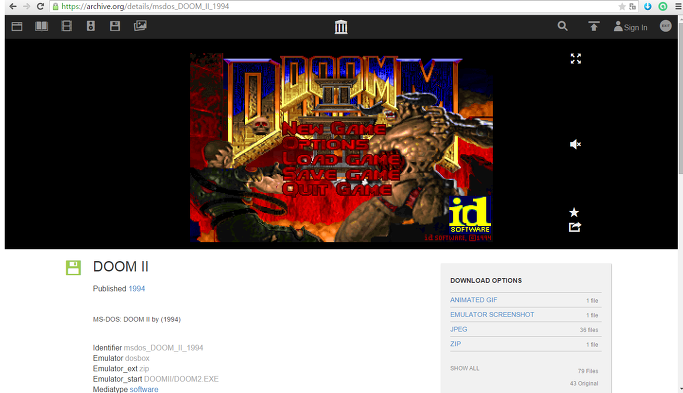Click EMULATOR SCREENSHOT download option
683x393 pixels.
(x=492, y=315)
